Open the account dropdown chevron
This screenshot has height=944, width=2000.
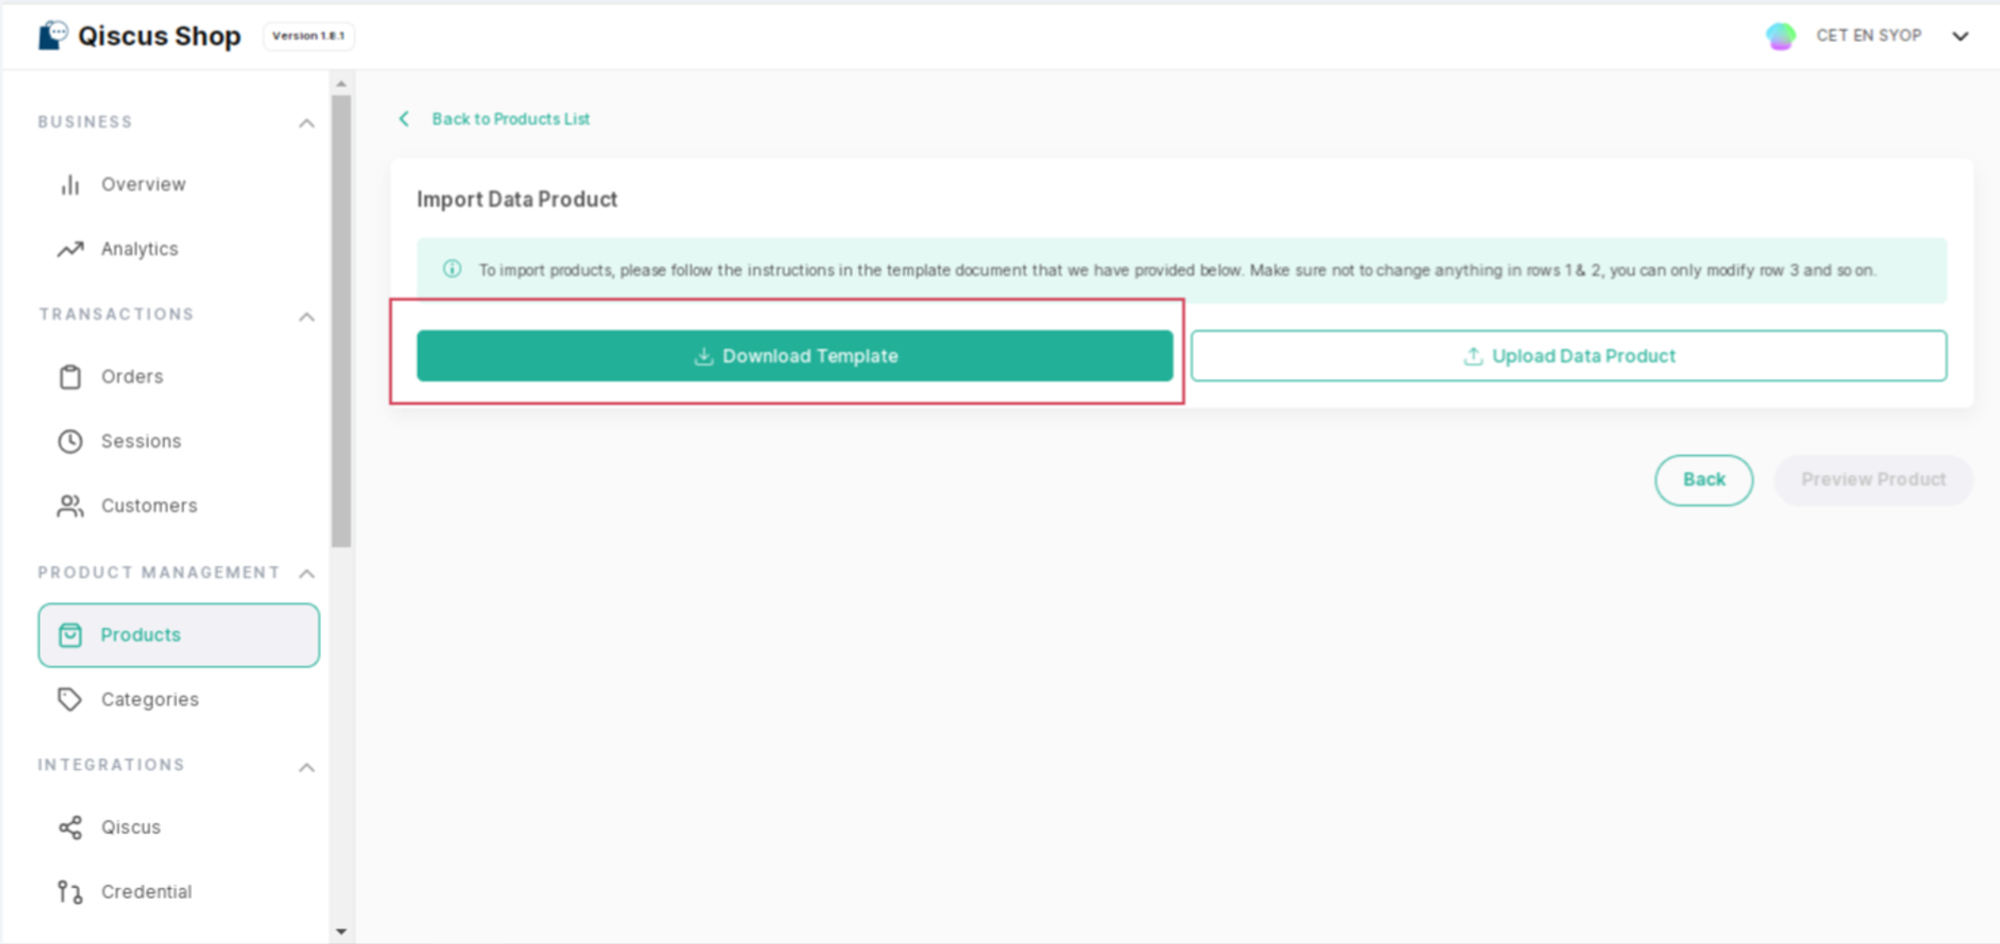pyautogui.click(x=1960, y=36)
